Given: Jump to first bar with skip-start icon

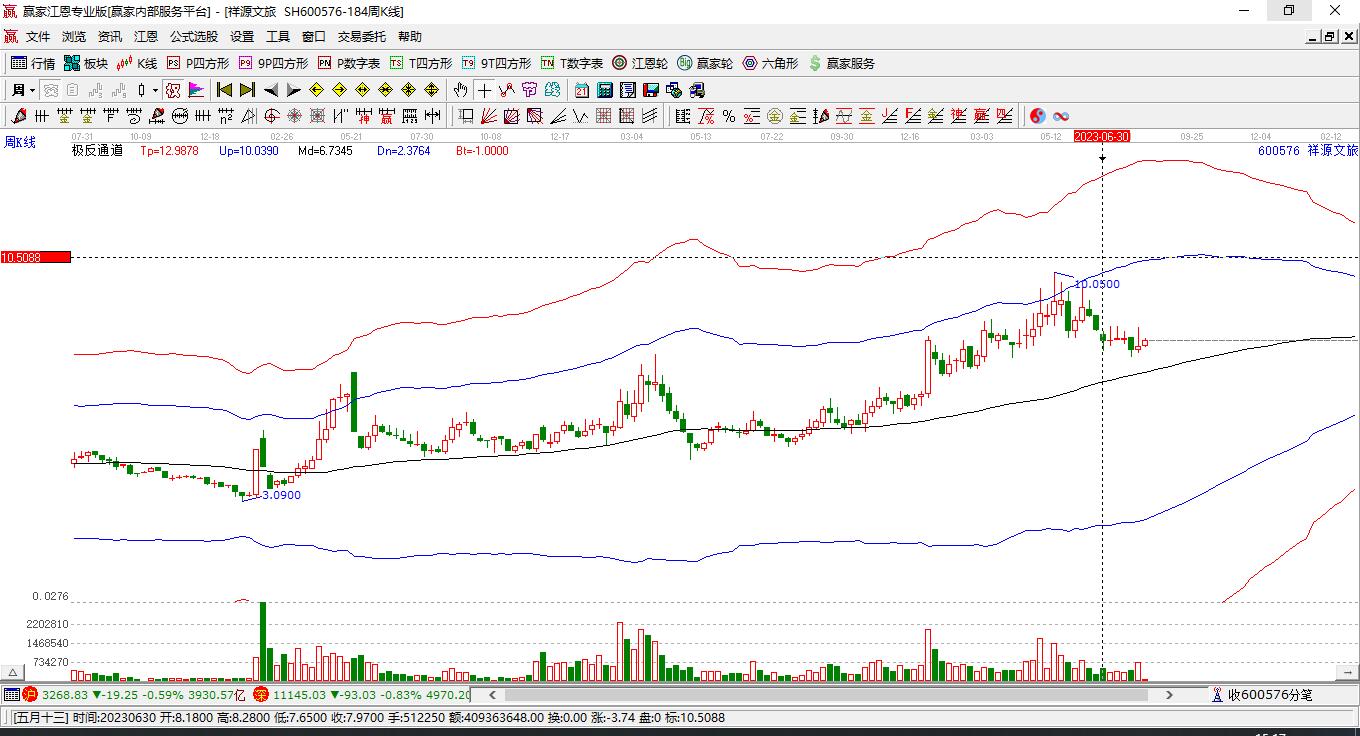Looking at the screenshot, I should (224, 90).
